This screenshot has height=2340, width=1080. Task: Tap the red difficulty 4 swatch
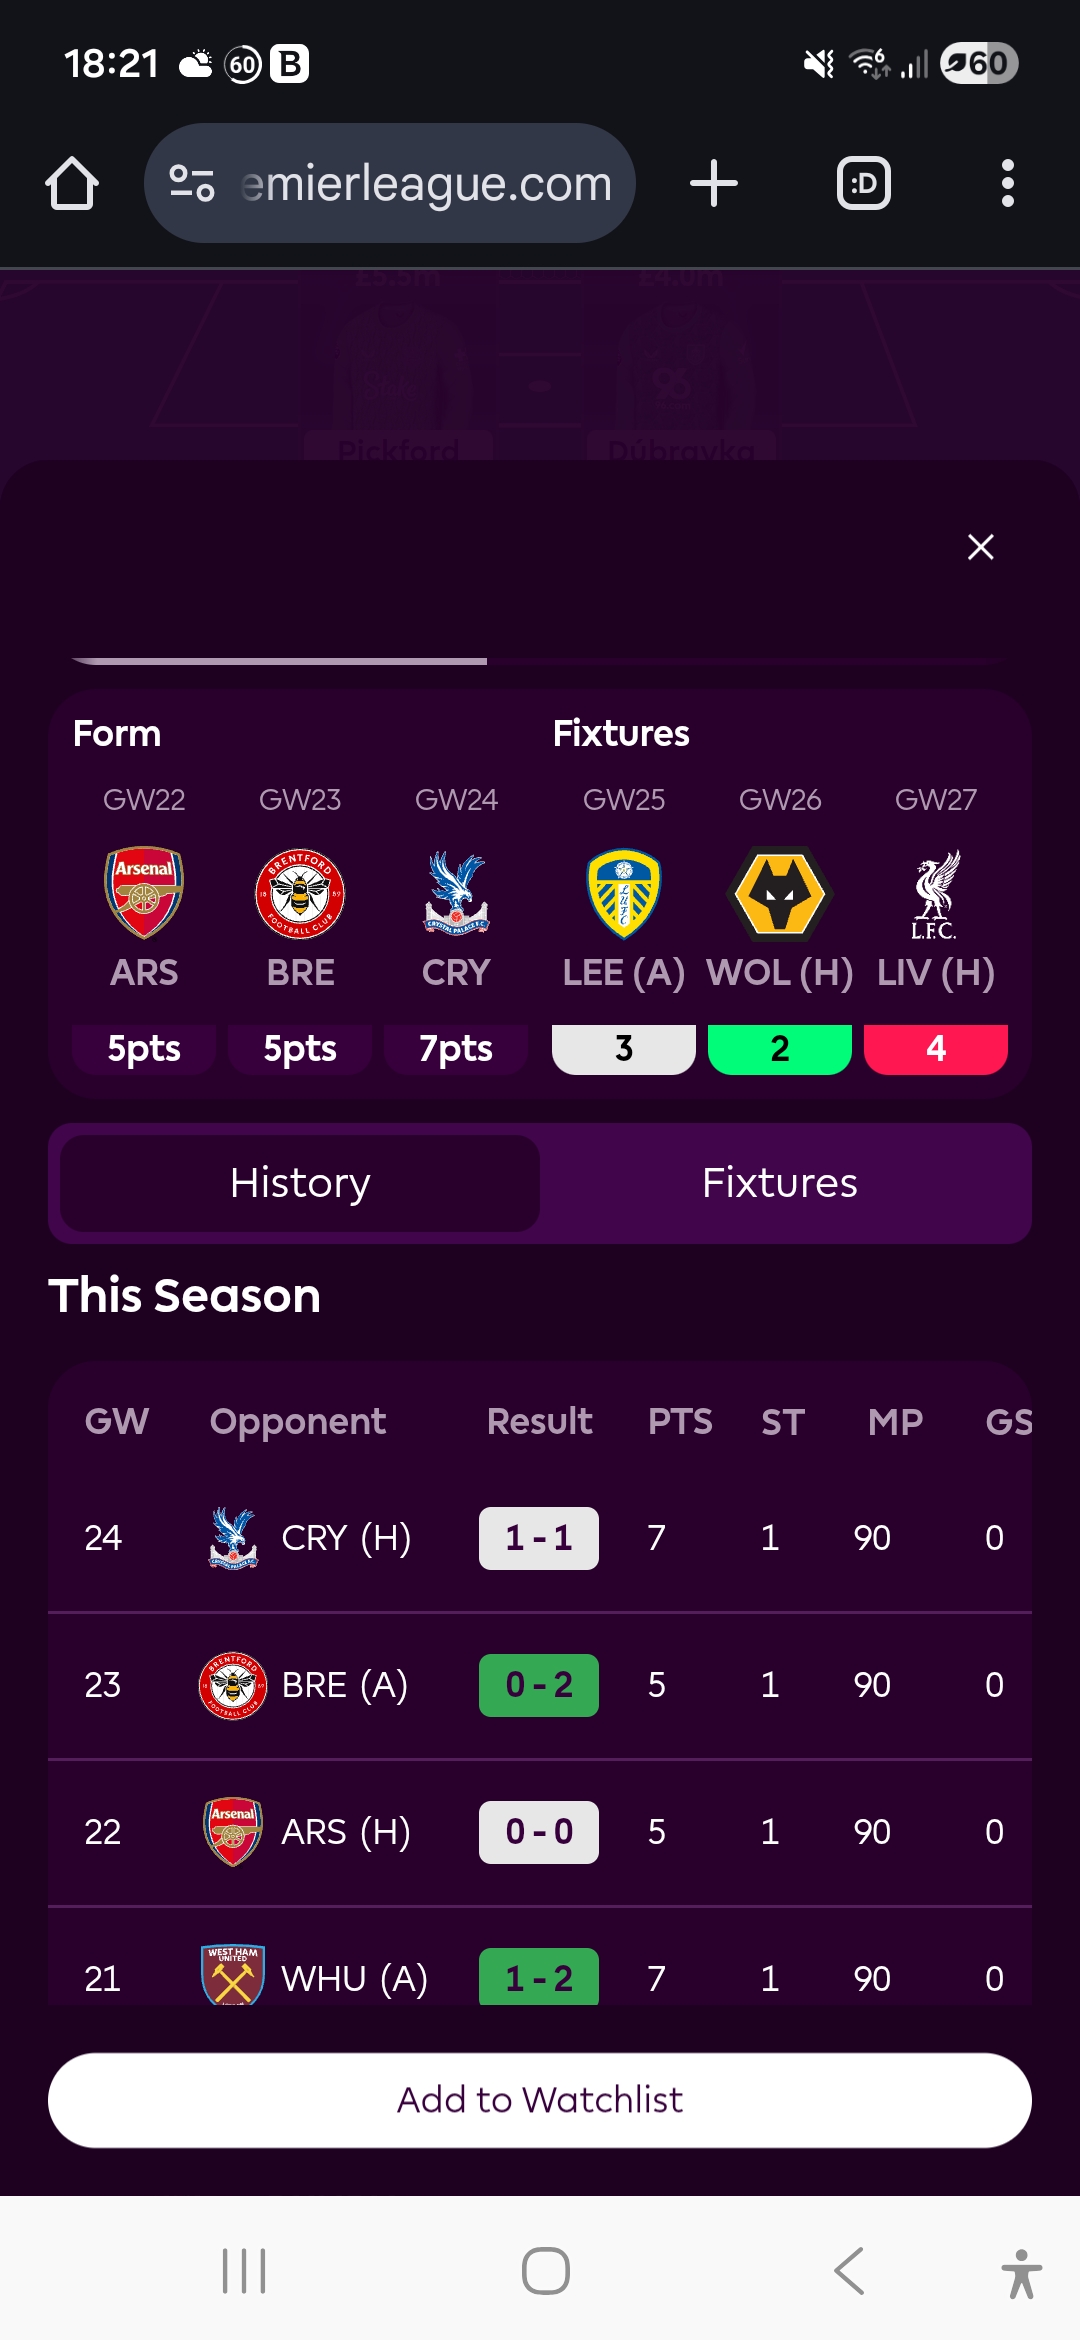(936, 1049)
